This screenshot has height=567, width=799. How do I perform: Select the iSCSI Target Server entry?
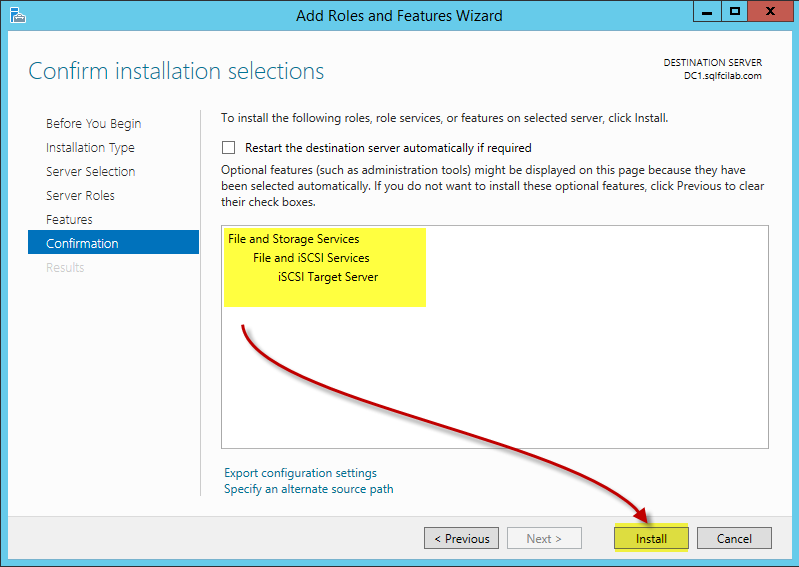(328, 277)
